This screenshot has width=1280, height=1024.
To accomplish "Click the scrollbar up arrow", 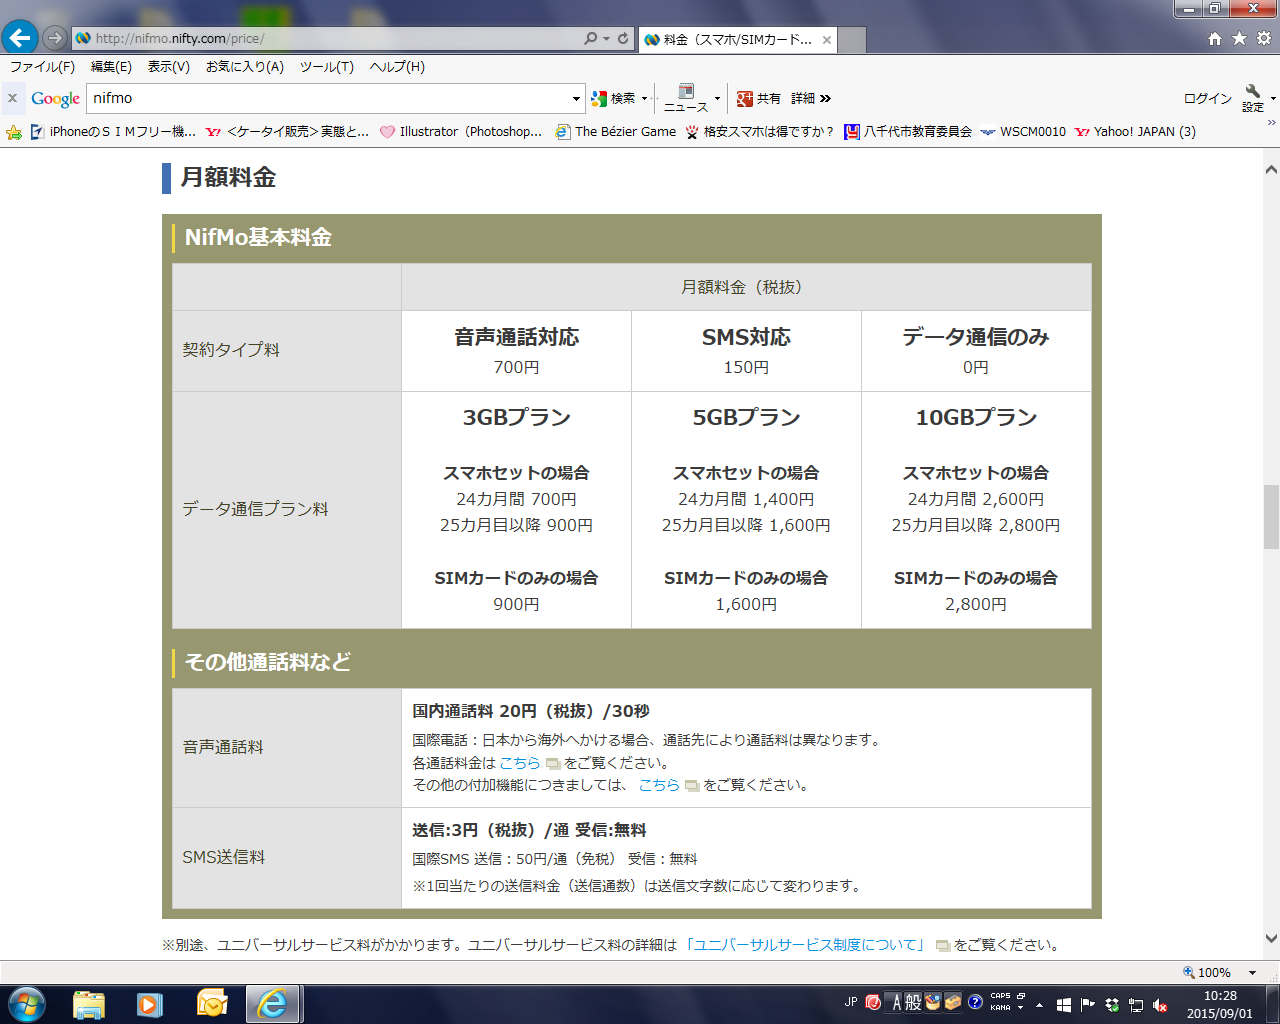I will click(x=1271, y=169).
